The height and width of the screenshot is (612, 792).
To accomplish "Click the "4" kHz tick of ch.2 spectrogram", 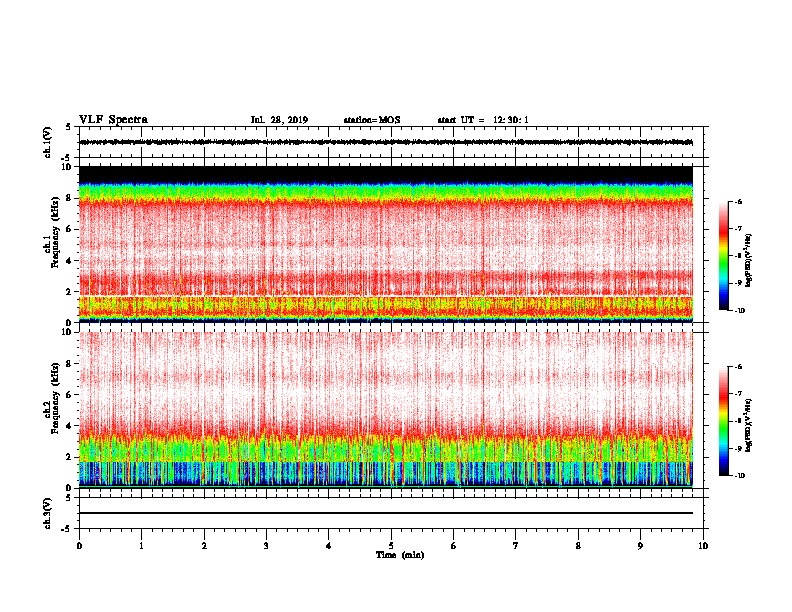I will point(70,426).
